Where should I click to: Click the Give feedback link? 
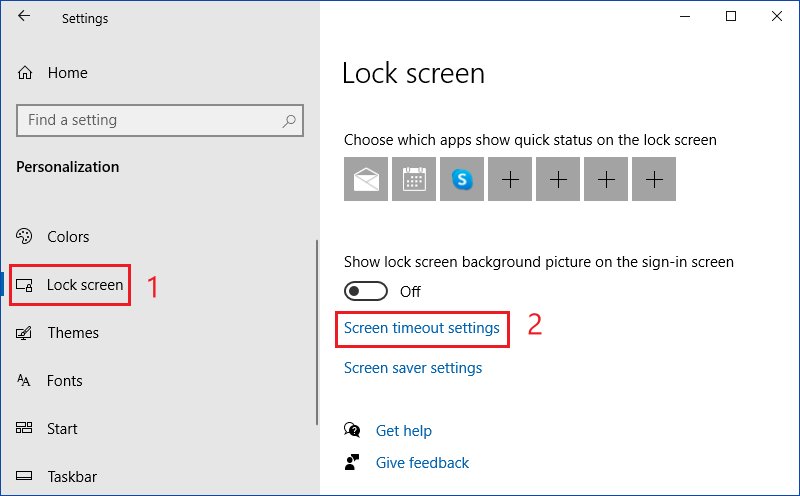(422, 463)
